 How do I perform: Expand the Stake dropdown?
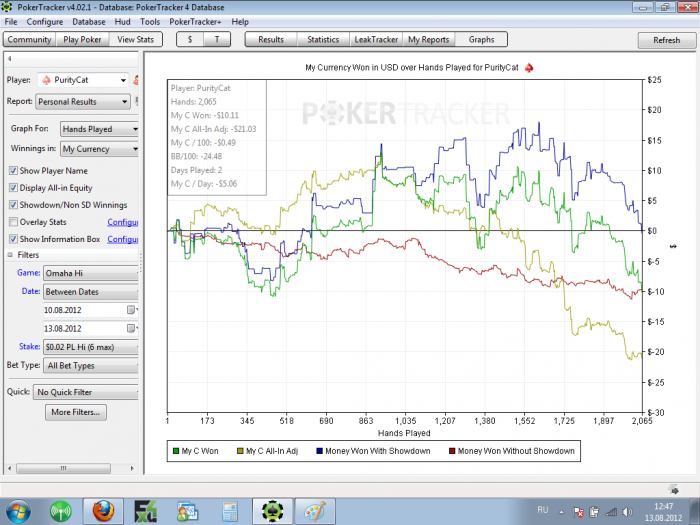(x=91, y=347)
